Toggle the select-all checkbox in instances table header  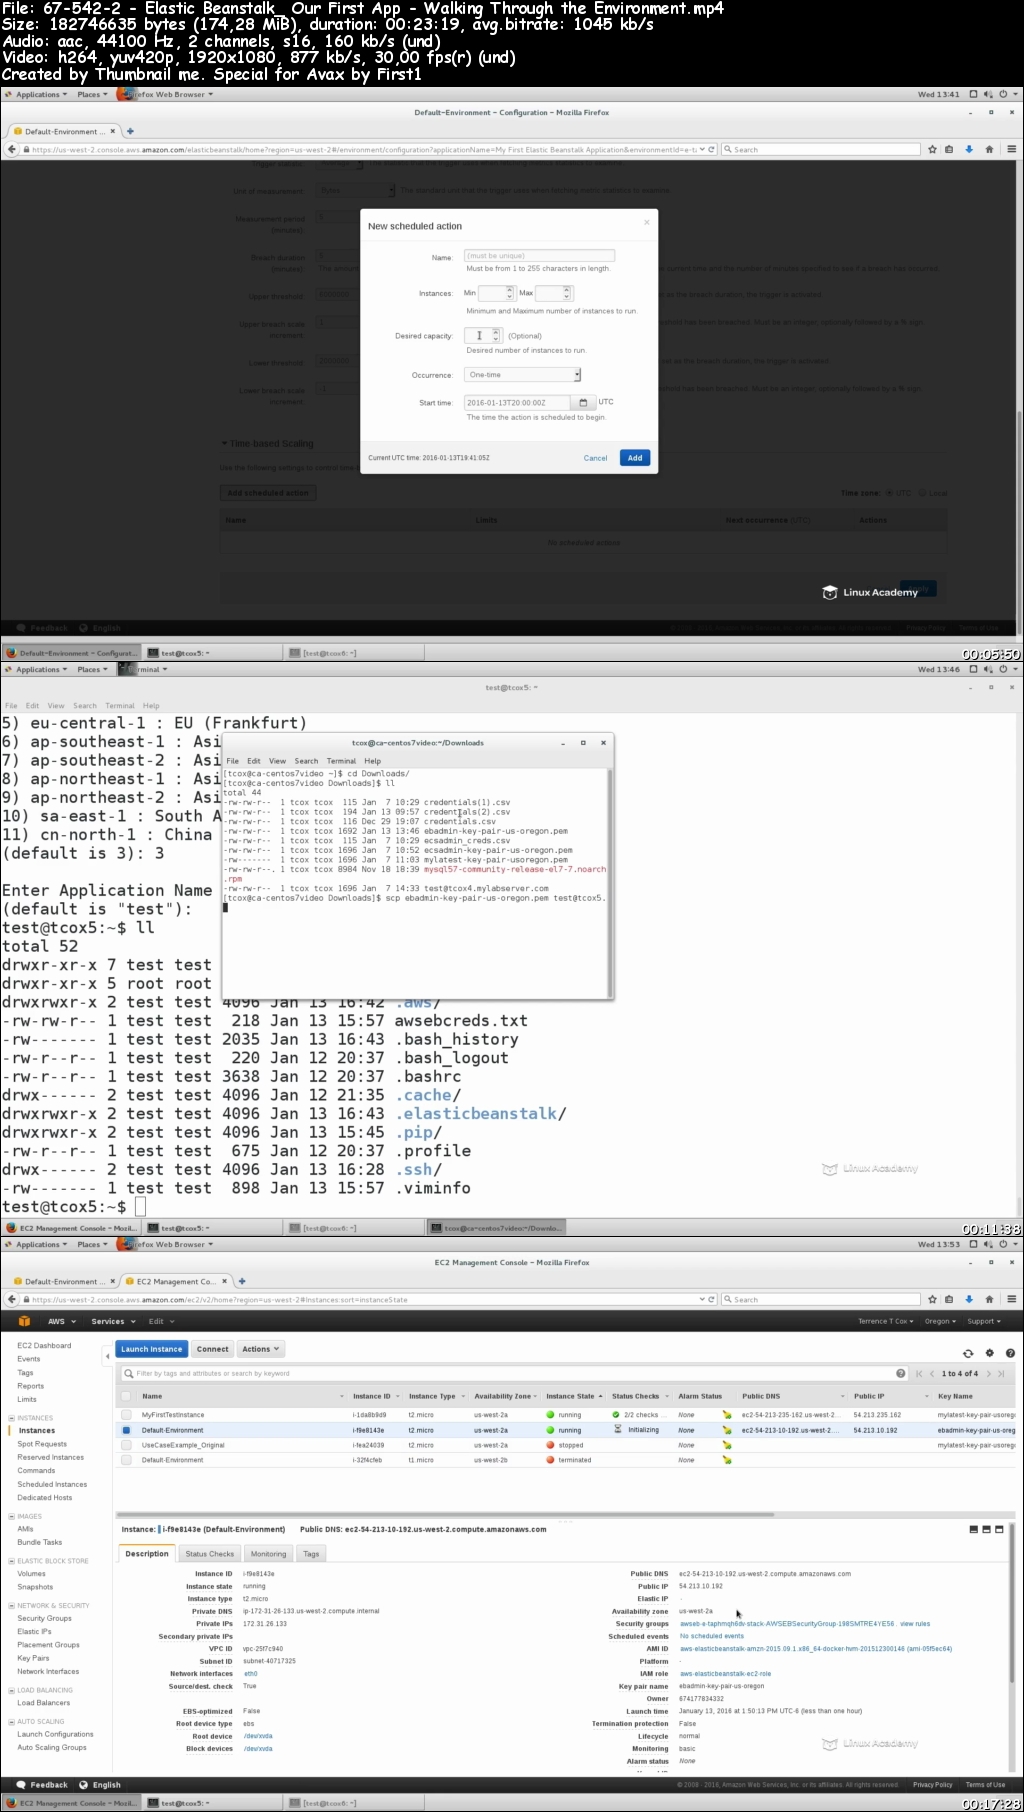(x=126, y=1396)
